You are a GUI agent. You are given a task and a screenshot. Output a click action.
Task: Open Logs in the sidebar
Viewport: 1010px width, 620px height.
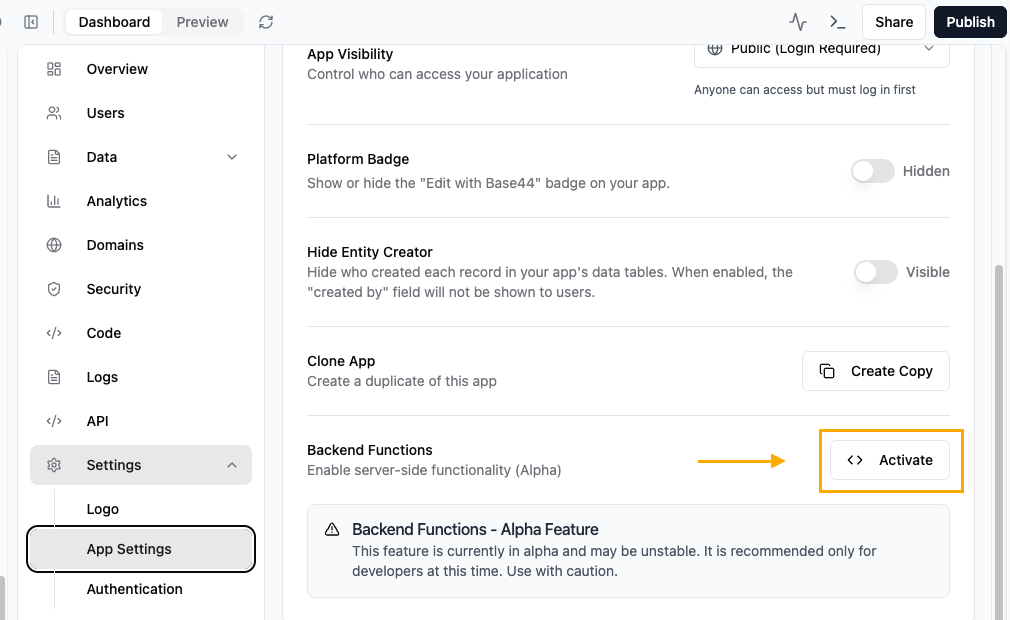tap(140, 377)
